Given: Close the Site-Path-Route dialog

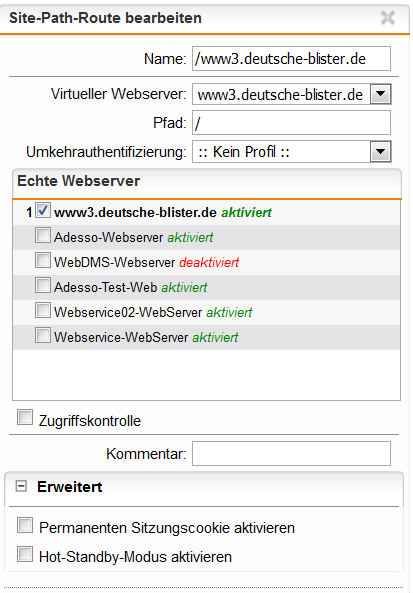Looking at the screenshot, I should 388,18.
